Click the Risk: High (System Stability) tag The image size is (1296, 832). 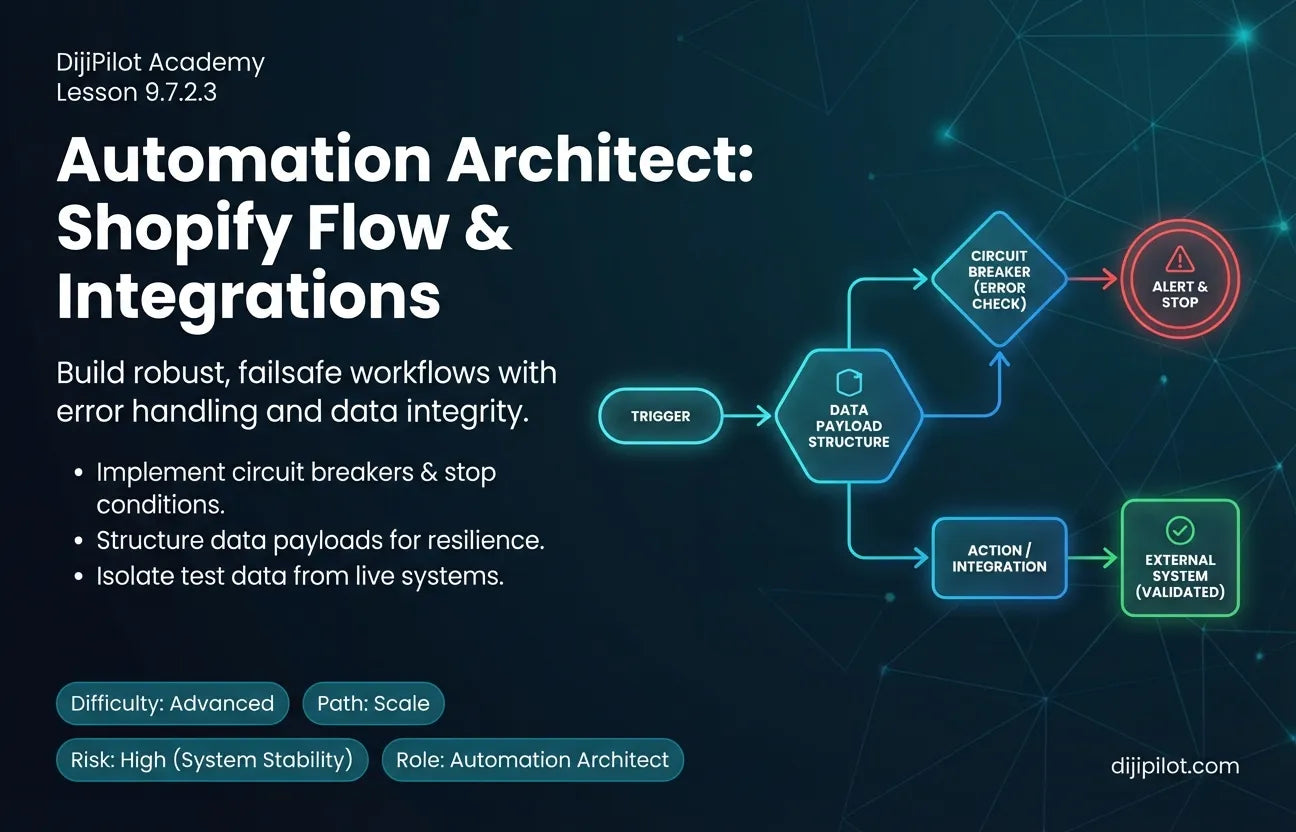(212, 760)
